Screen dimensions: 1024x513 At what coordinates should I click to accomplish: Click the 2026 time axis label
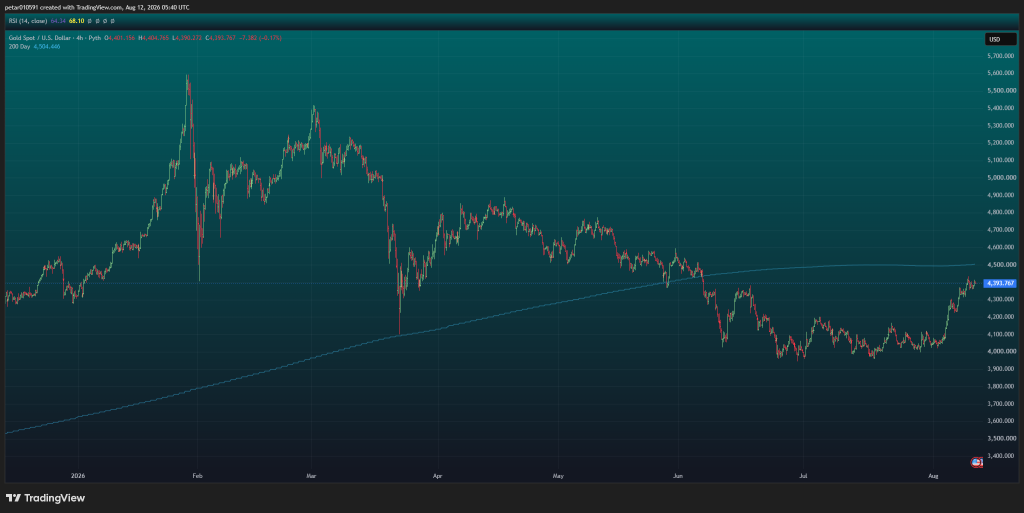pos(78,476)
